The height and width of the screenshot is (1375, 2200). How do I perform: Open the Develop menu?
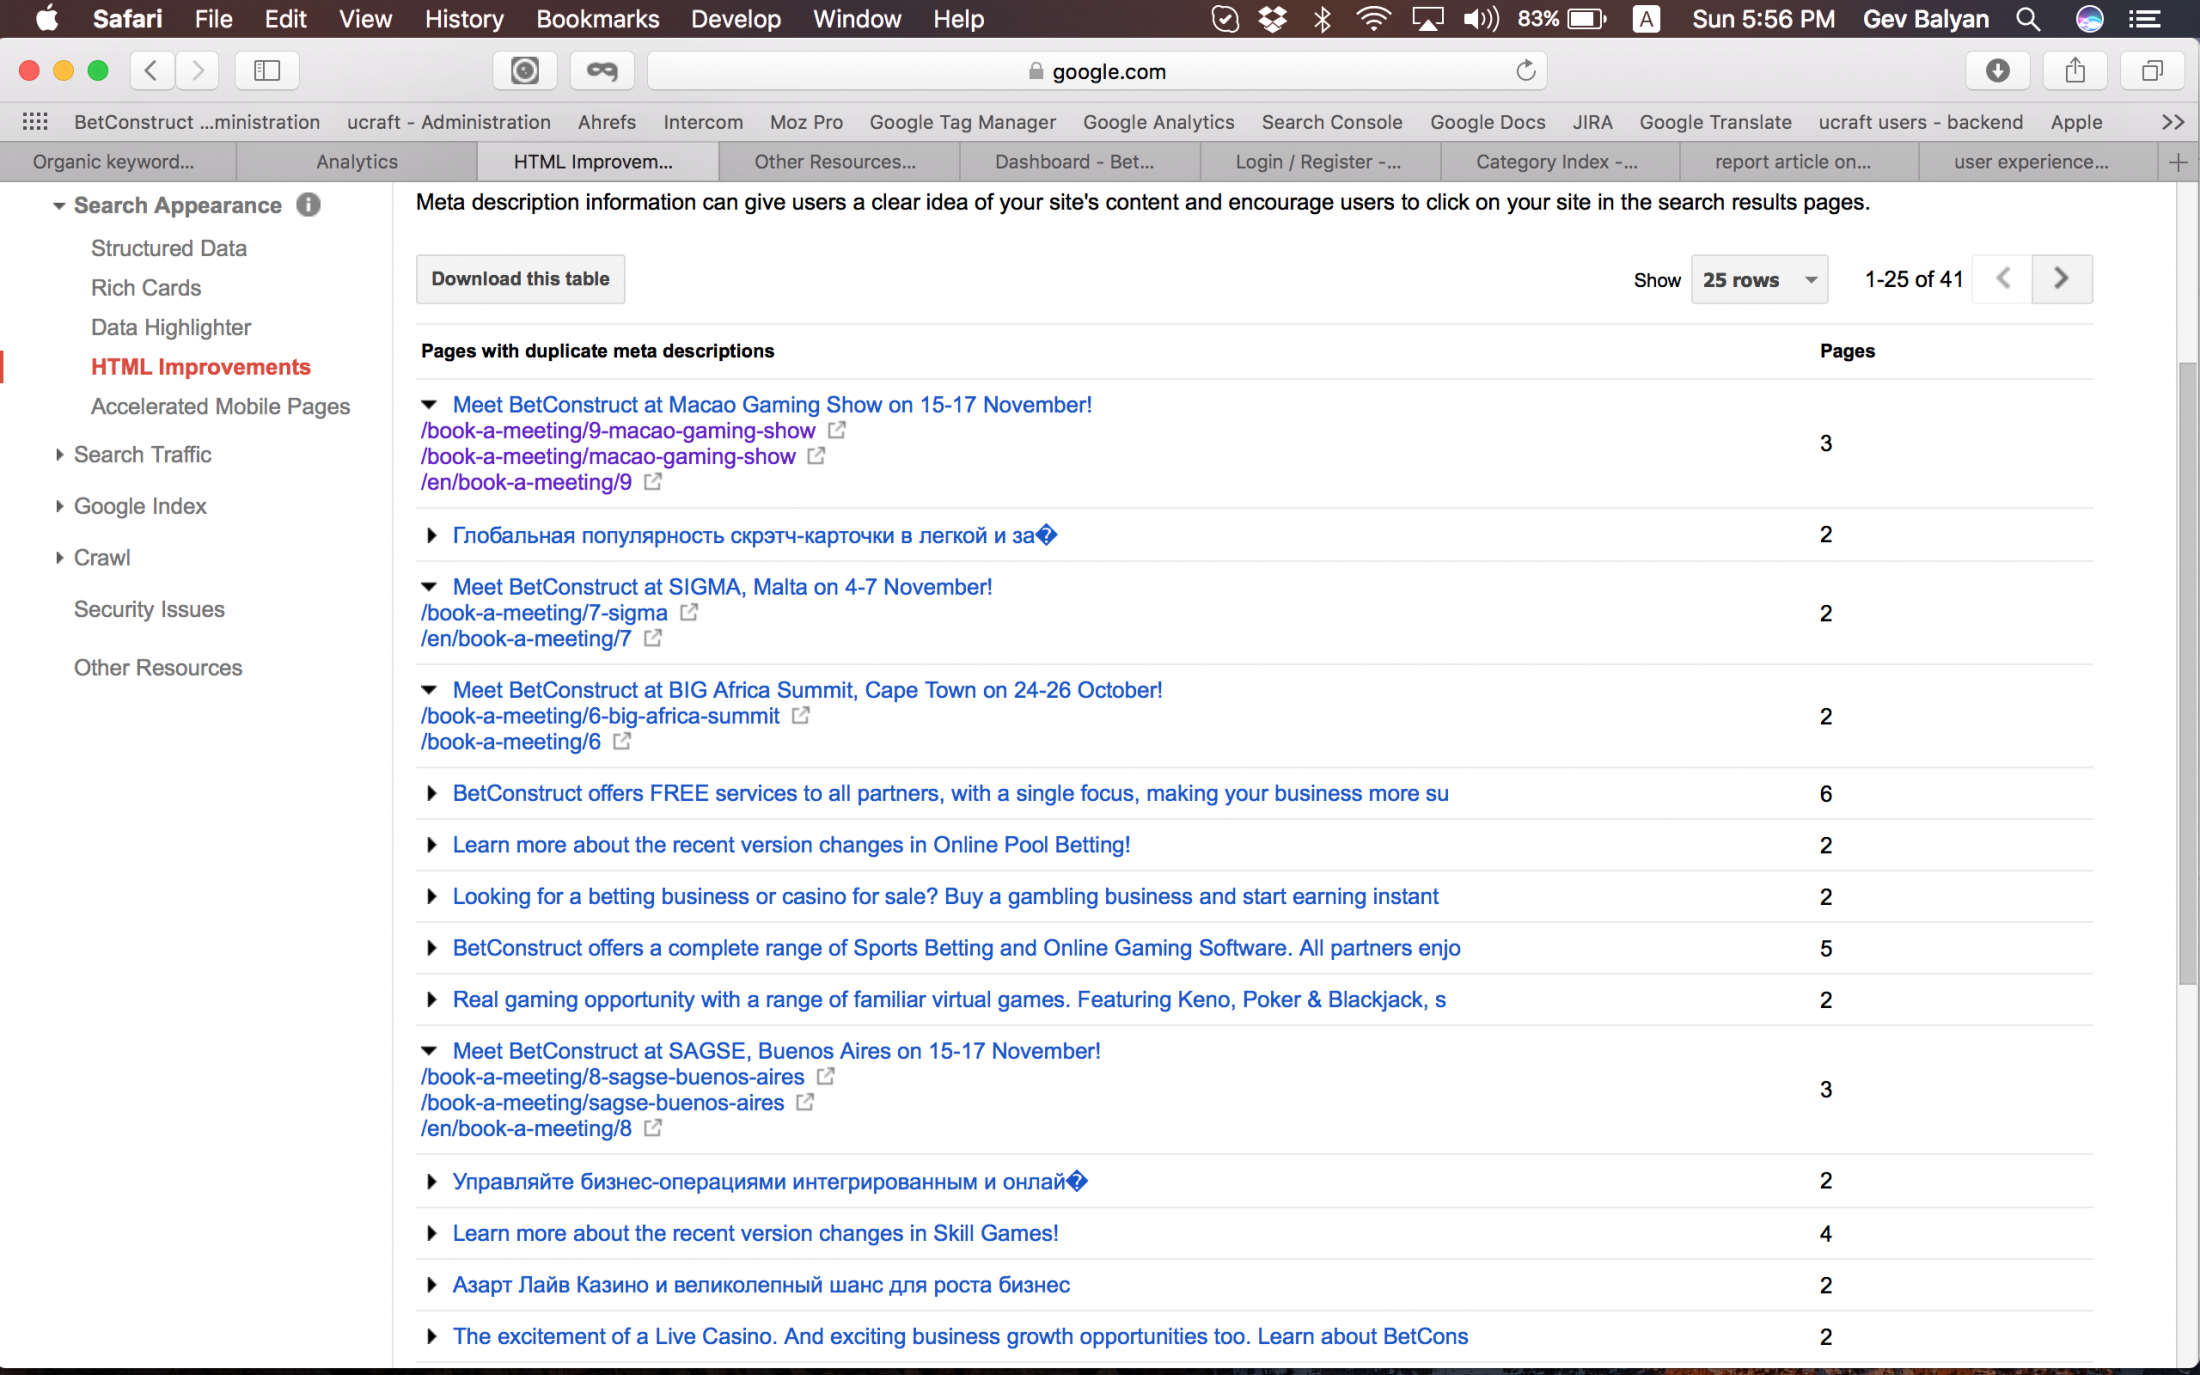pos(736,19)
